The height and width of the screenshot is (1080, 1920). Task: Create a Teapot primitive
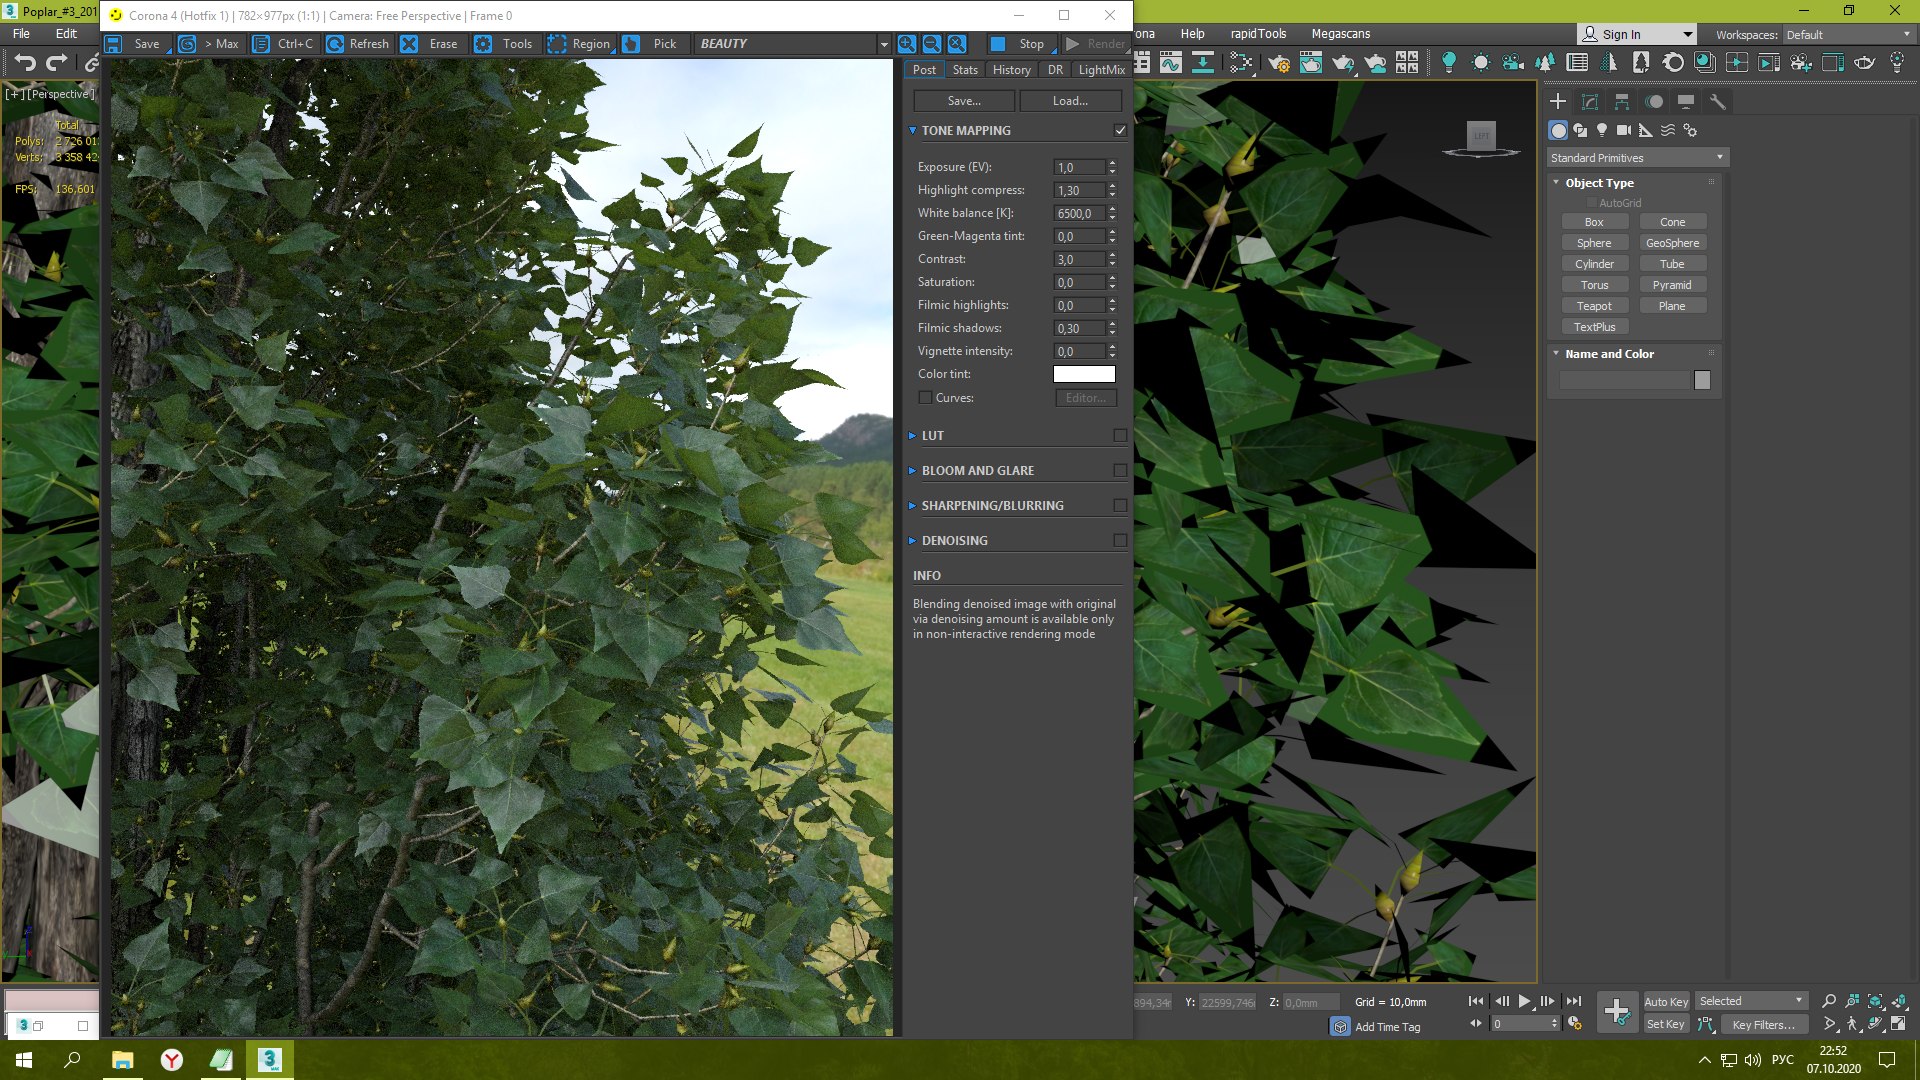1594,306
